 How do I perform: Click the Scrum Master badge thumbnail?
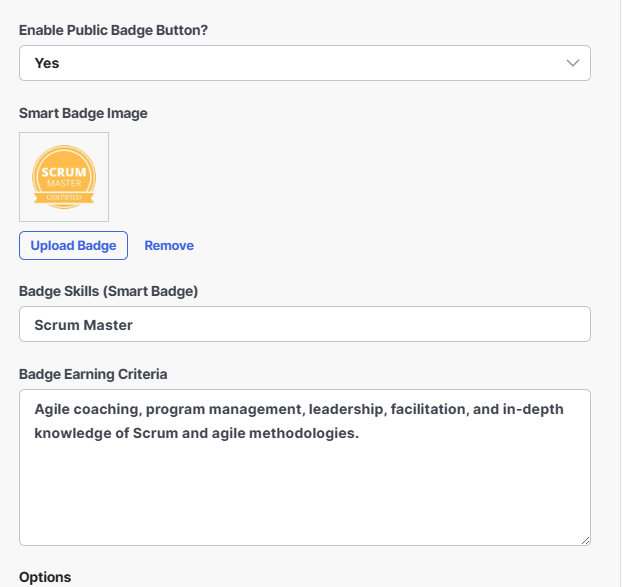pyautogui.click(x=64, y=177)
